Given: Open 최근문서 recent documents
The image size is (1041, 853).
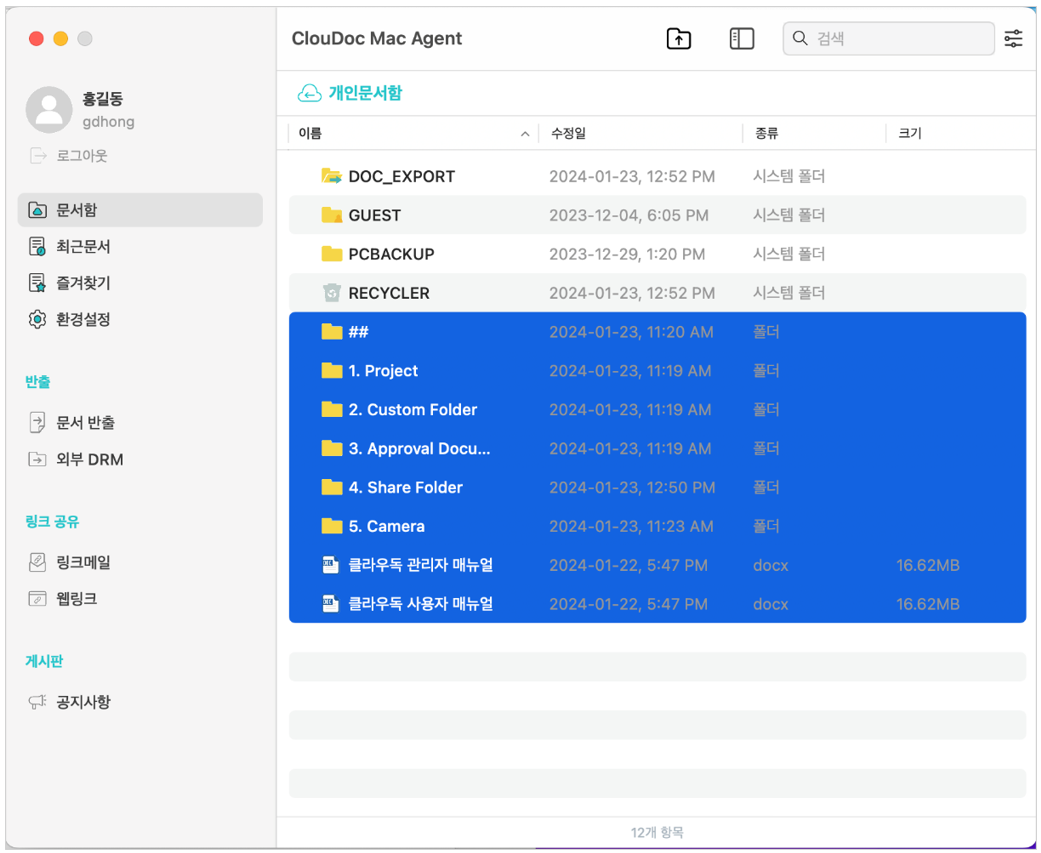Looking at the screenshot, I should pos(83,246).
